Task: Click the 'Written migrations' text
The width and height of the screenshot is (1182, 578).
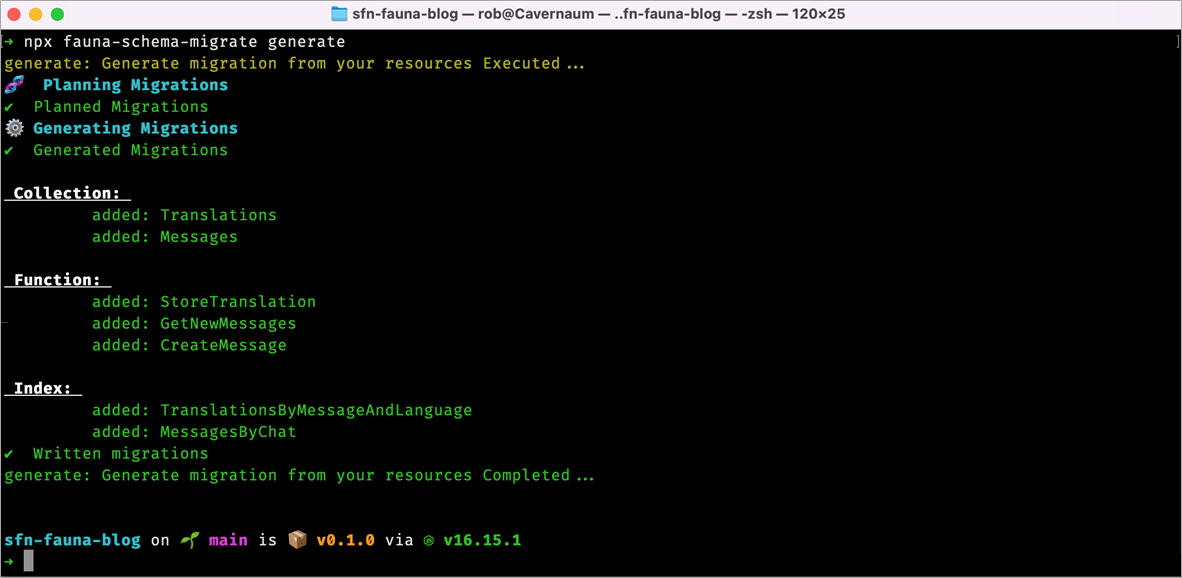Action: point(121,454)
